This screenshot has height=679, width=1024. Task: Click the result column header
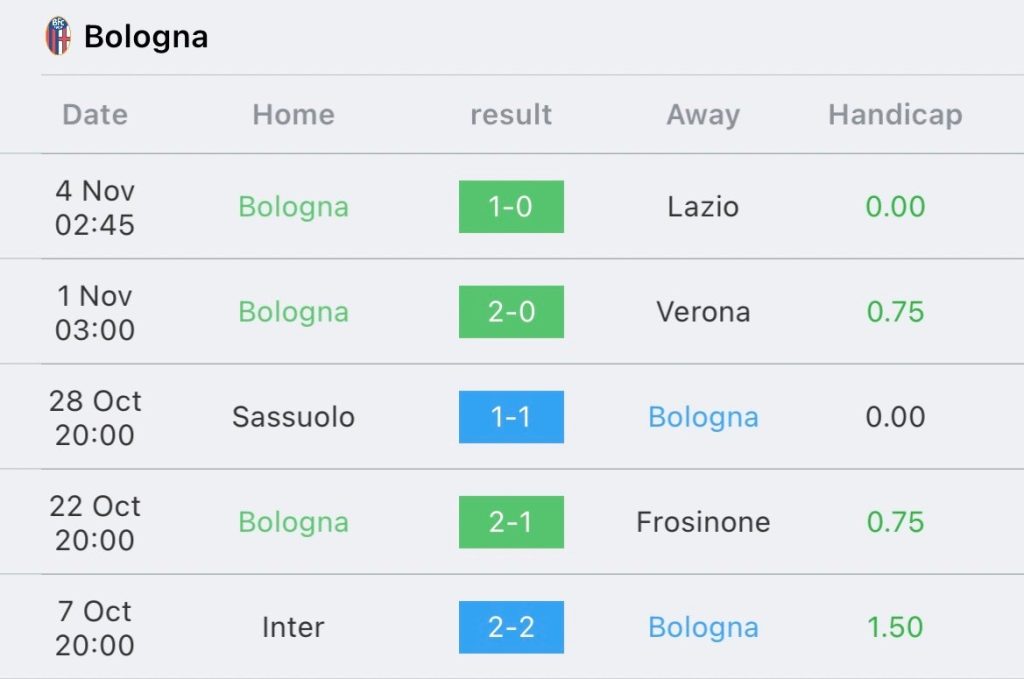point(511,115)
